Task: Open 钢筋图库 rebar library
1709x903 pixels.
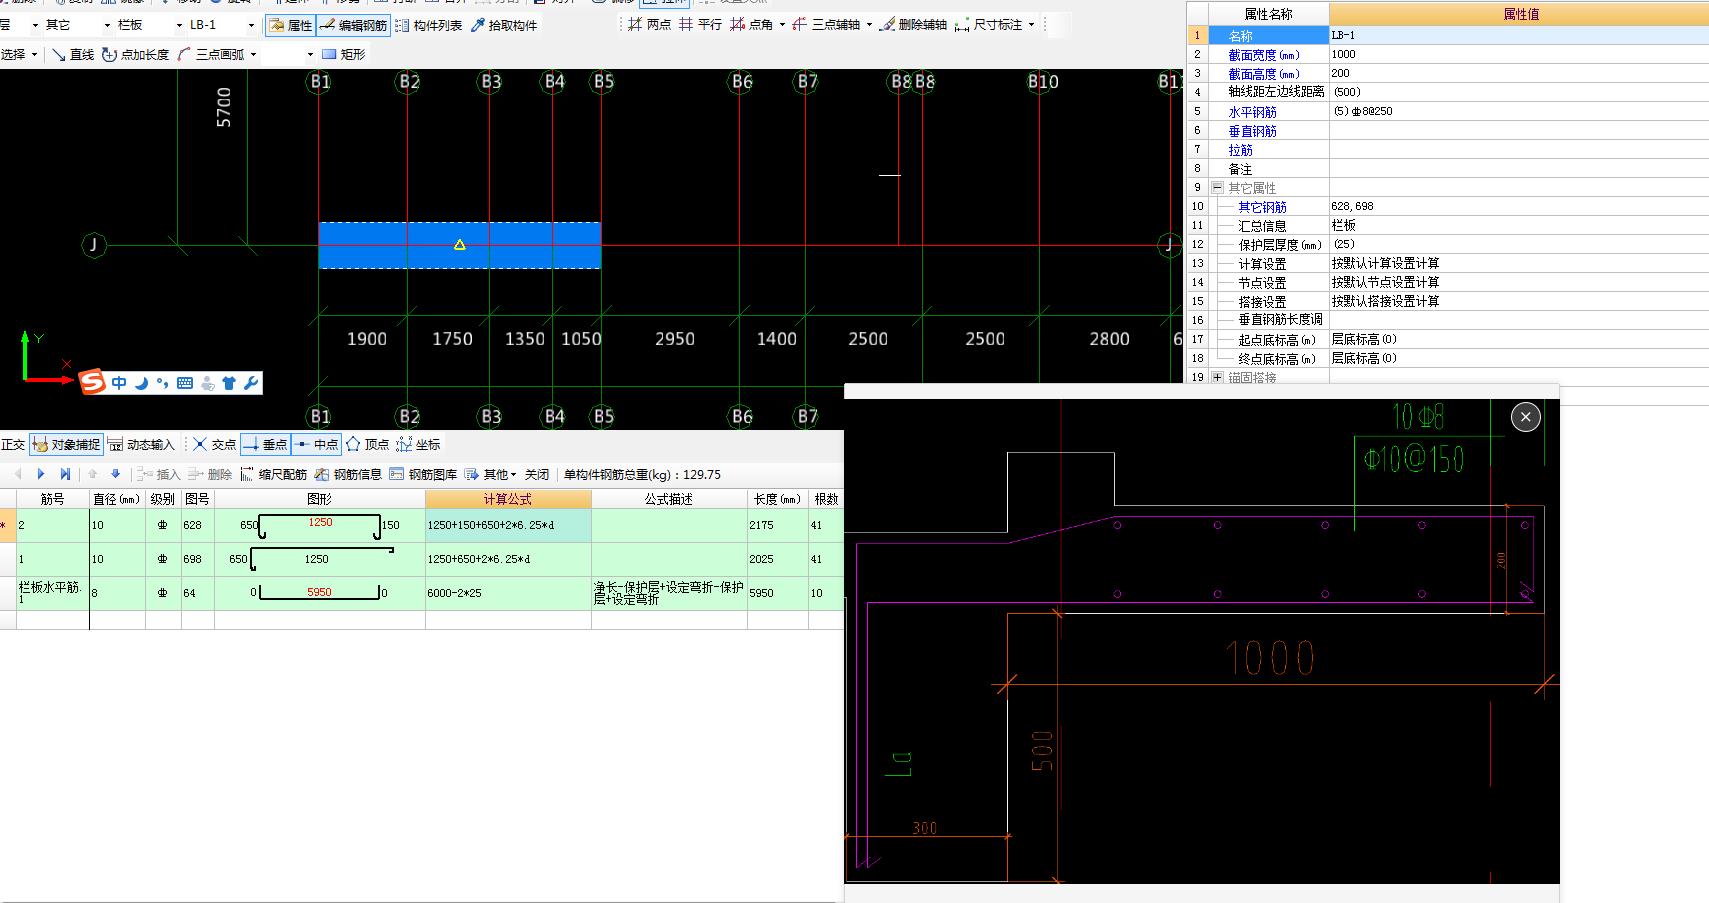Action: tap(423, 474)
